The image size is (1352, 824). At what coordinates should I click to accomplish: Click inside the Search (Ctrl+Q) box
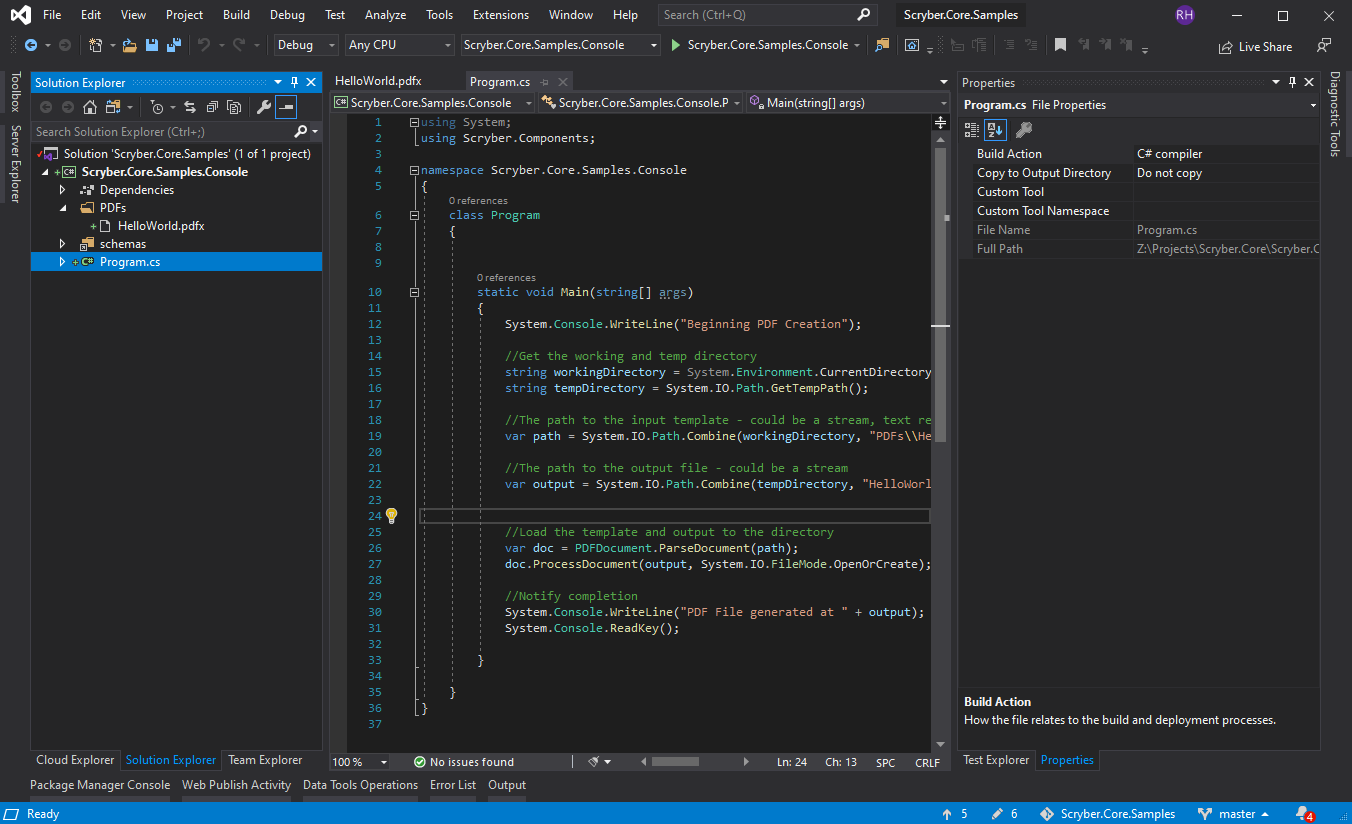pos(768,15)
